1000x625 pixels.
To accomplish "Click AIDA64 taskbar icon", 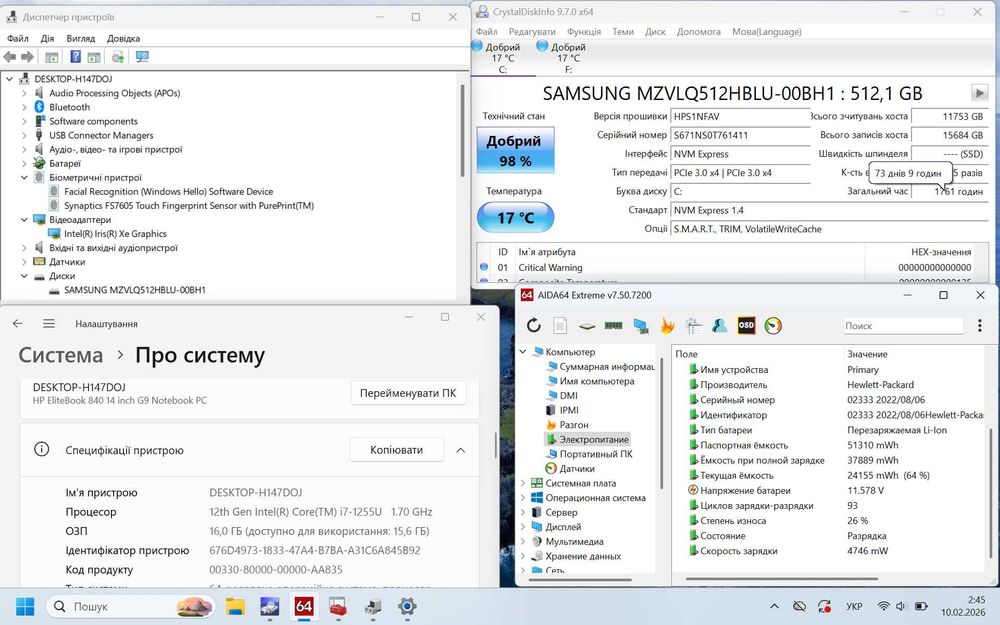I will (x=304, y=606).
